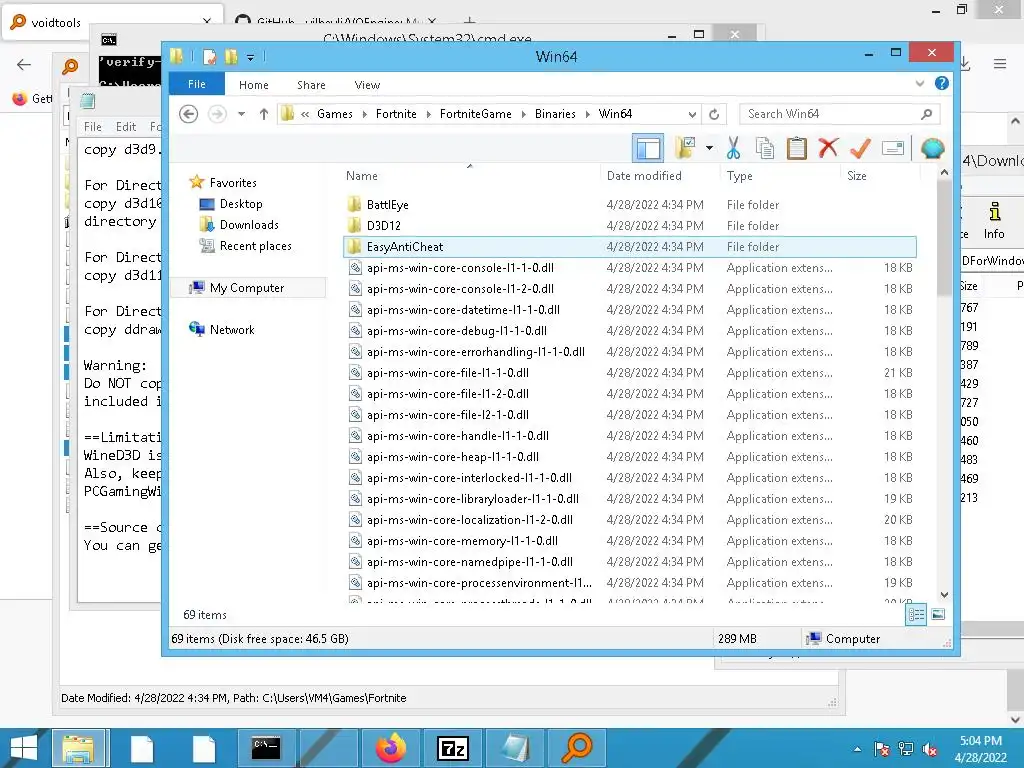Click the Firefox back arrow

[x=24, y=64]
